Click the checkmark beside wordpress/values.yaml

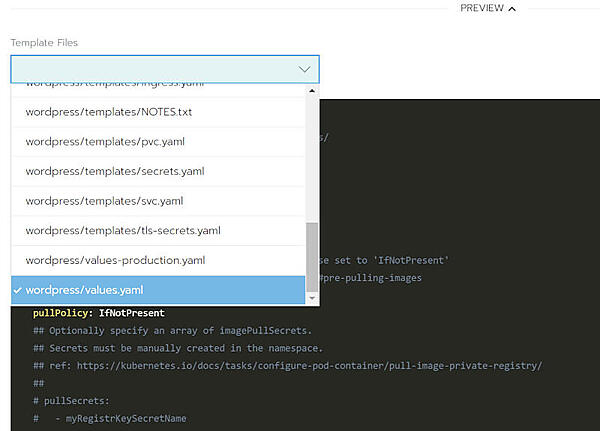(18, 291)
